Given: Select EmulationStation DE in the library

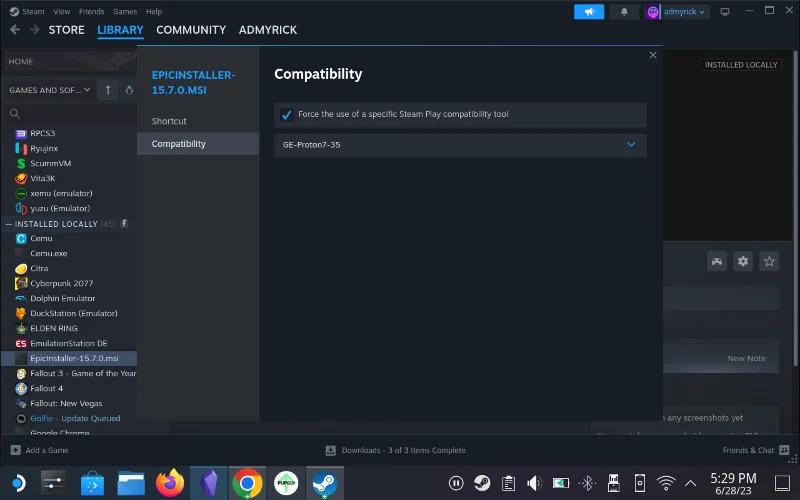Looking at the screenshot, I should (68, 344).
